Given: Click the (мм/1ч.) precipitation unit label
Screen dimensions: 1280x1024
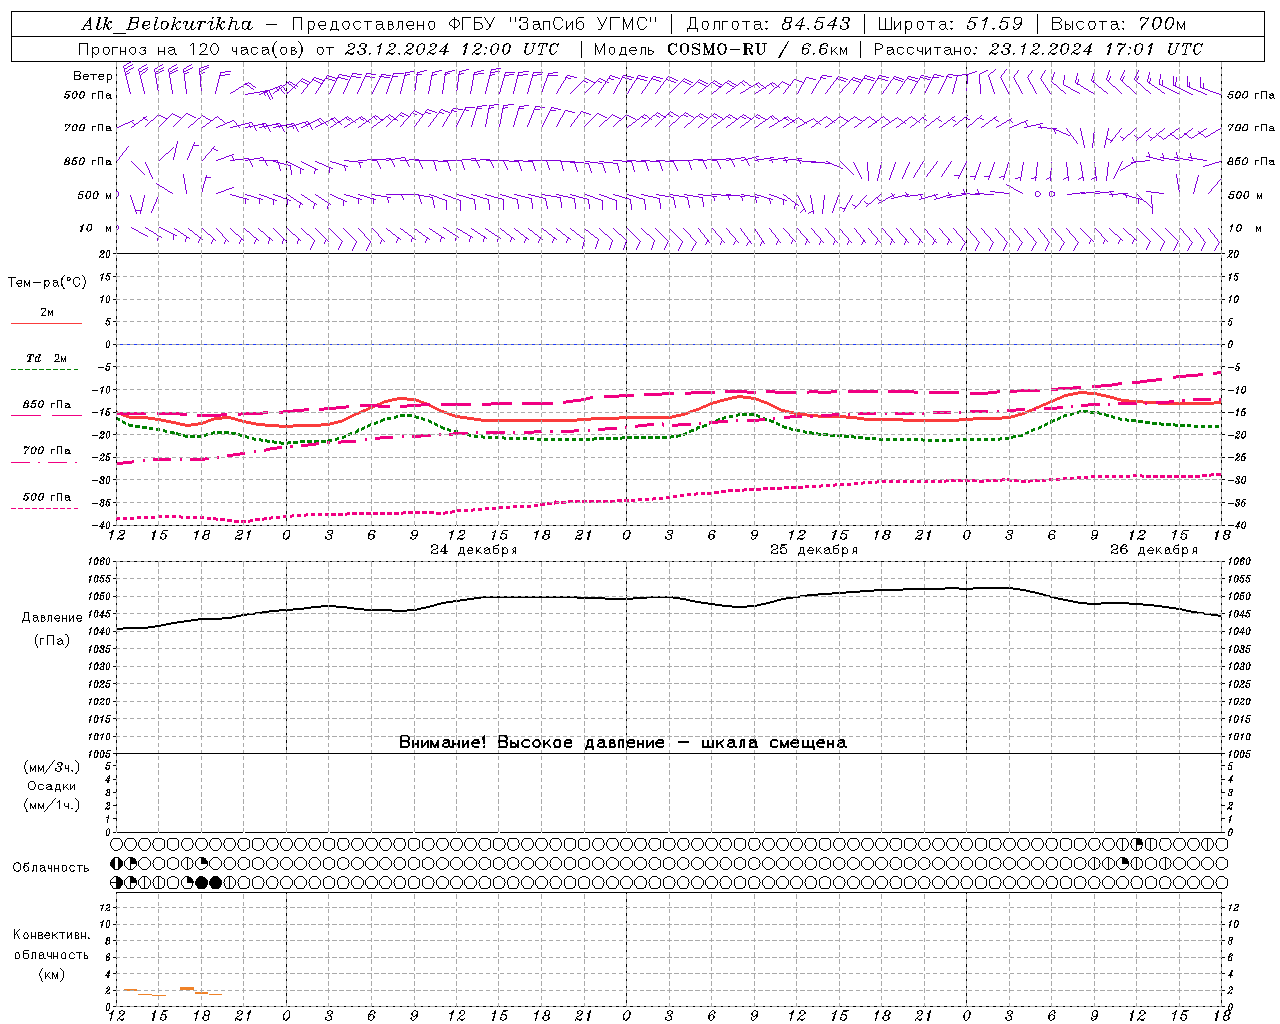Looking at the screenshot, I should (x=52, y=805).
